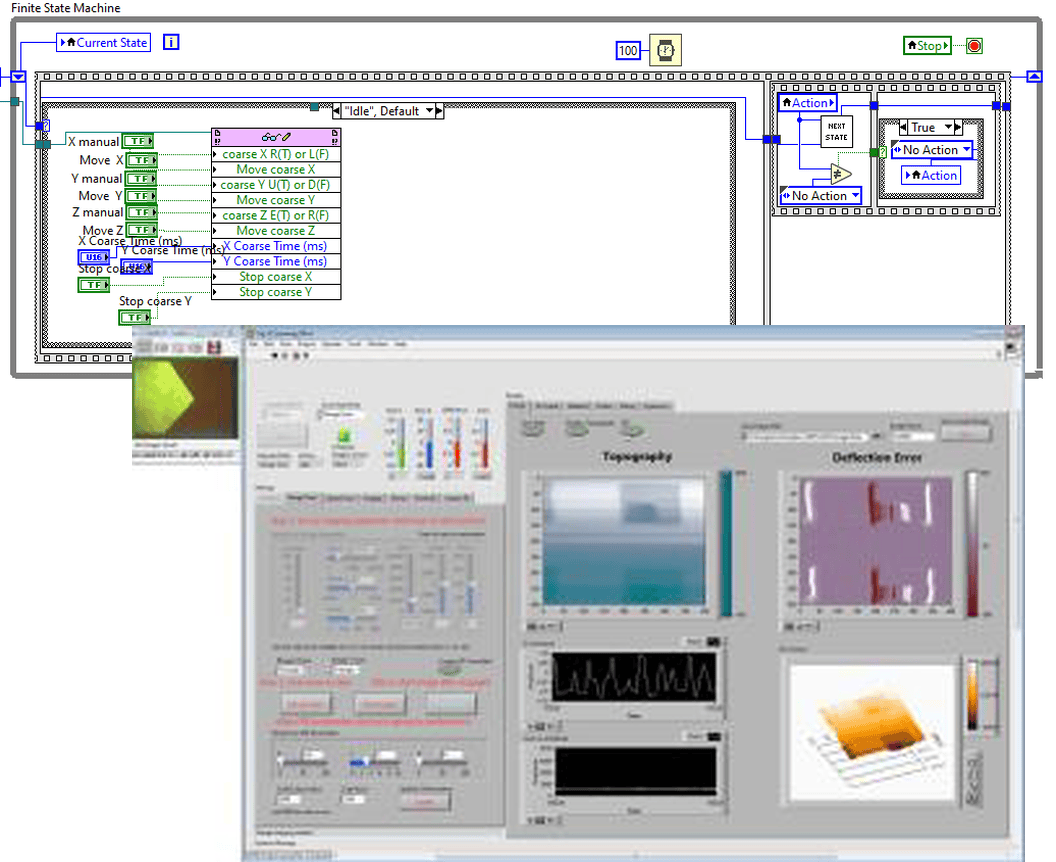This screenshot has height=862, width=1056.
Task: Click the Topography teal color ramp
Action: [x=726, y=544]
